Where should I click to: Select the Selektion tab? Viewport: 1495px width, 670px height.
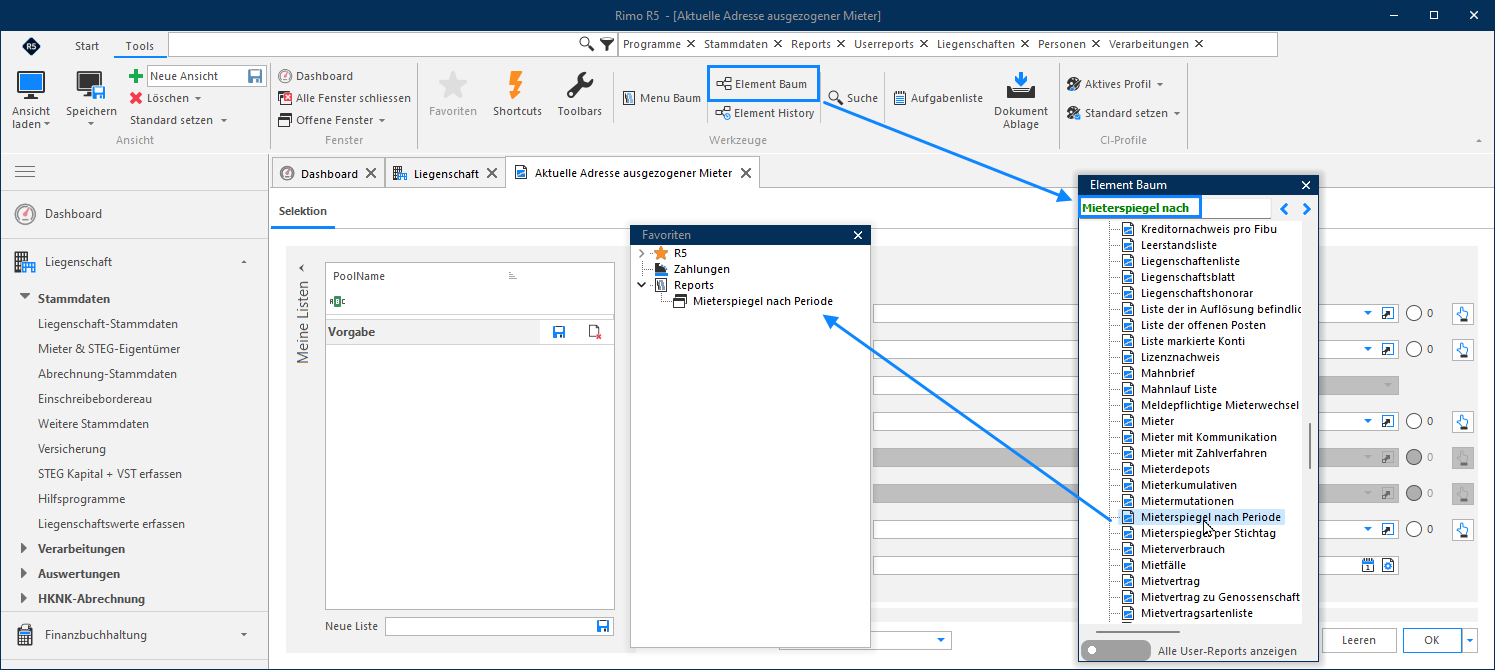point(303,211)
